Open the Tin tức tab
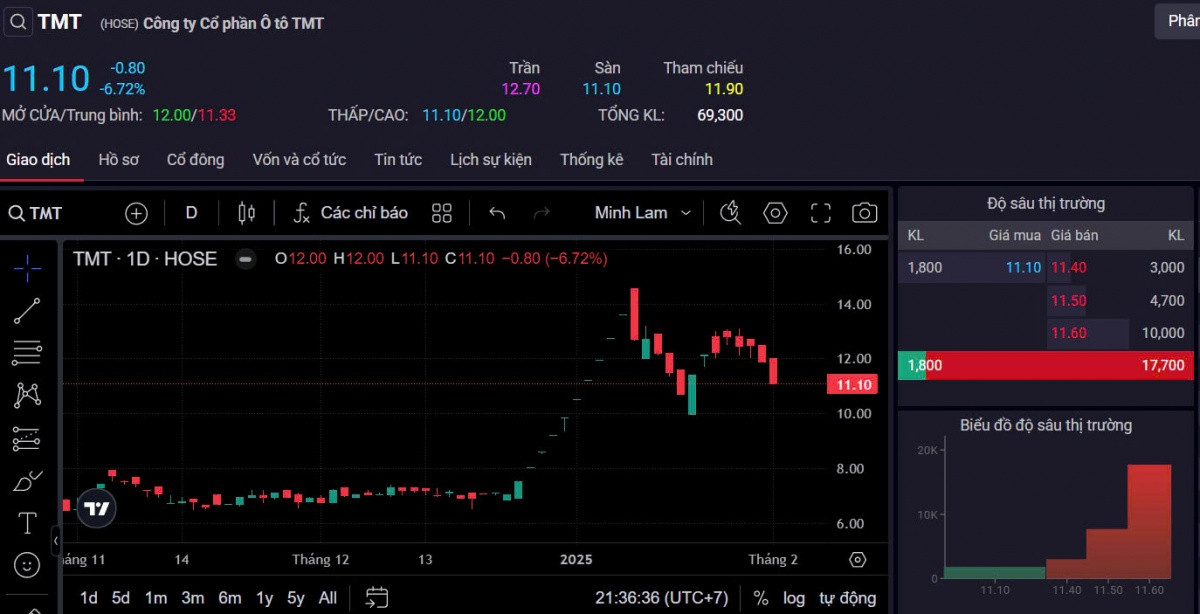Viewport: 1200px width, 614px height. pyautogui.click(x=398, y=160)
